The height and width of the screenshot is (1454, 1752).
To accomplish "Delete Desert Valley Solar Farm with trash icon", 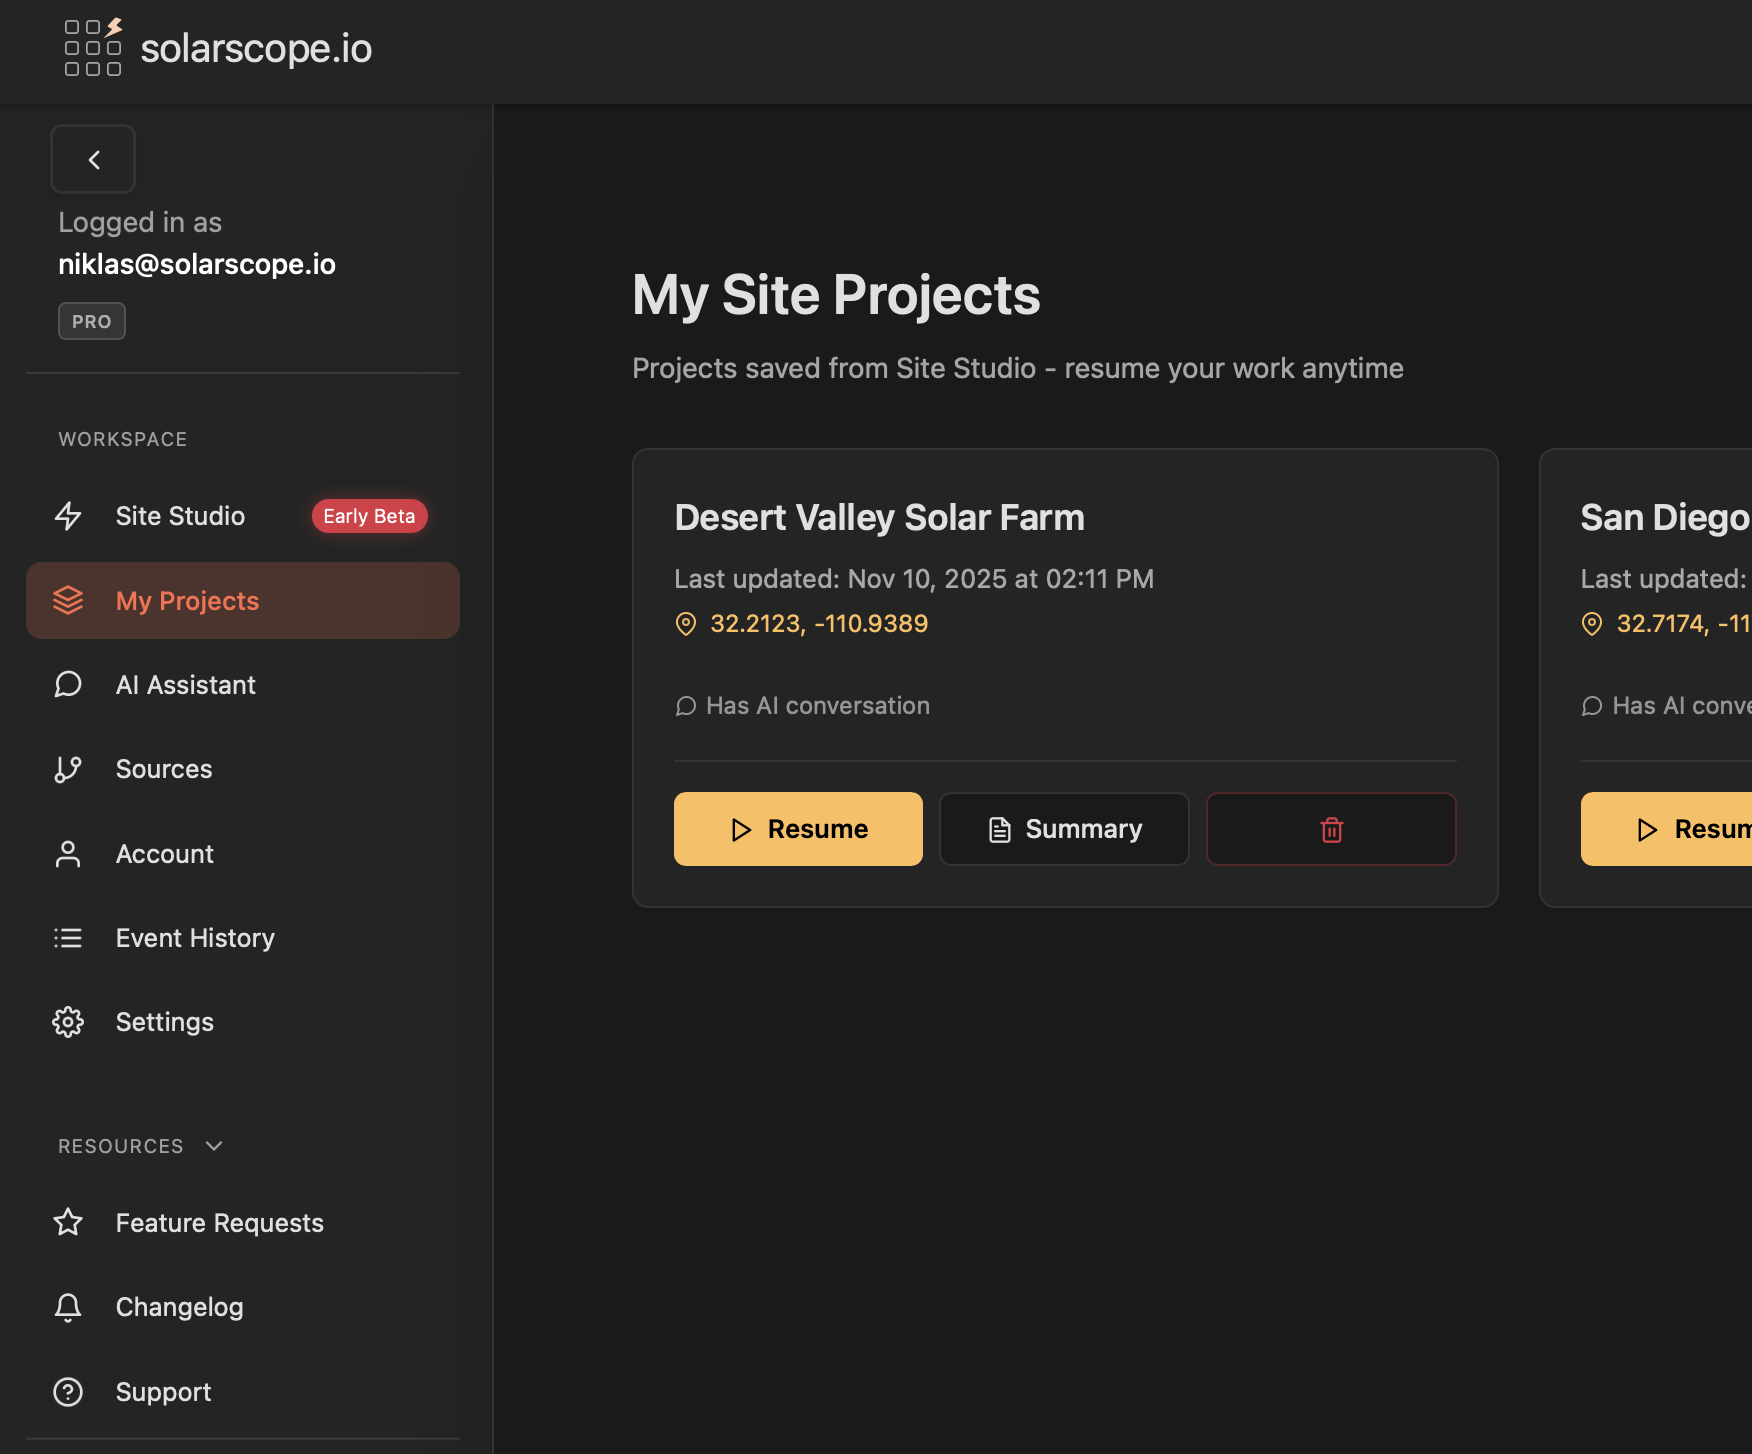I will [x=1331, y=829].
